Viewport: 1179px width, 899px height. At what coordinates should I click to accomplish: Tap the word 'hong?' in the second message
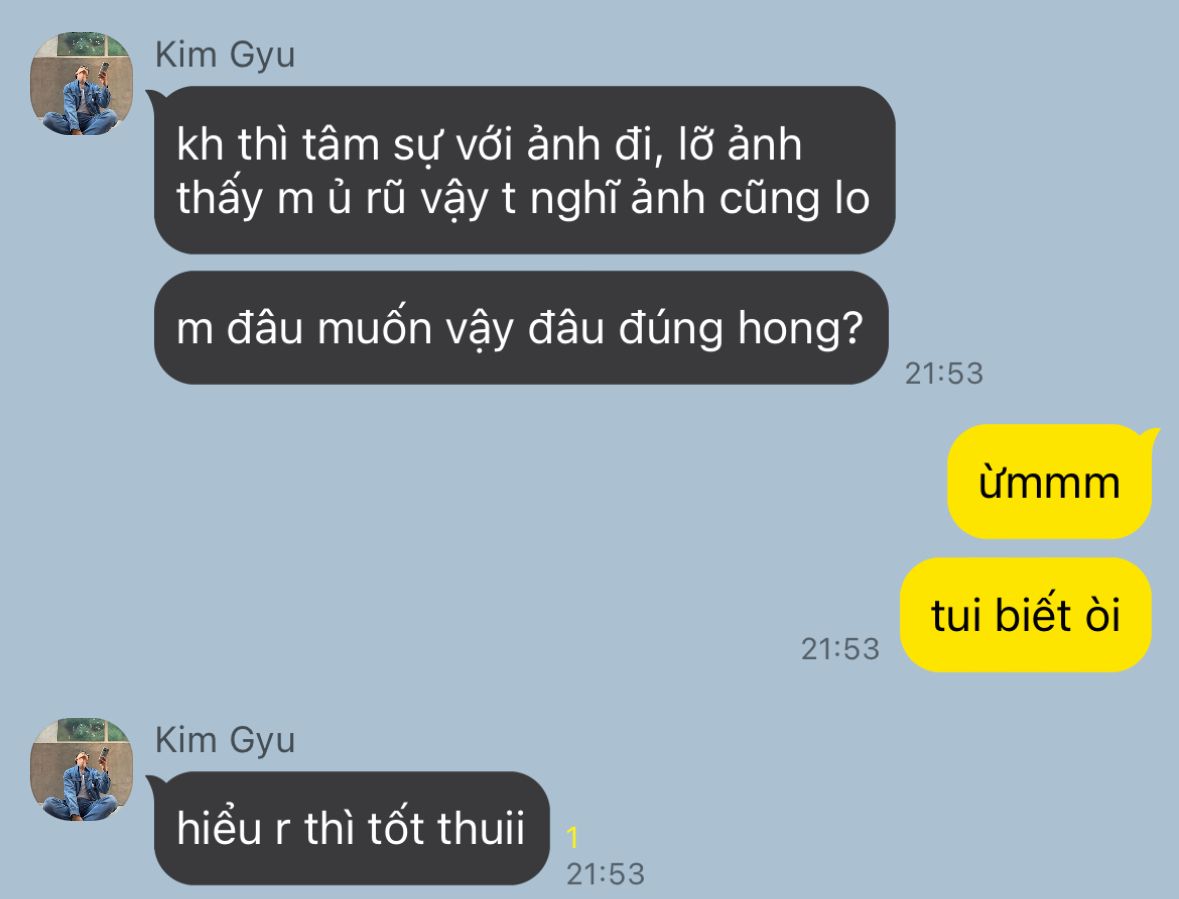tap(799, 329)
